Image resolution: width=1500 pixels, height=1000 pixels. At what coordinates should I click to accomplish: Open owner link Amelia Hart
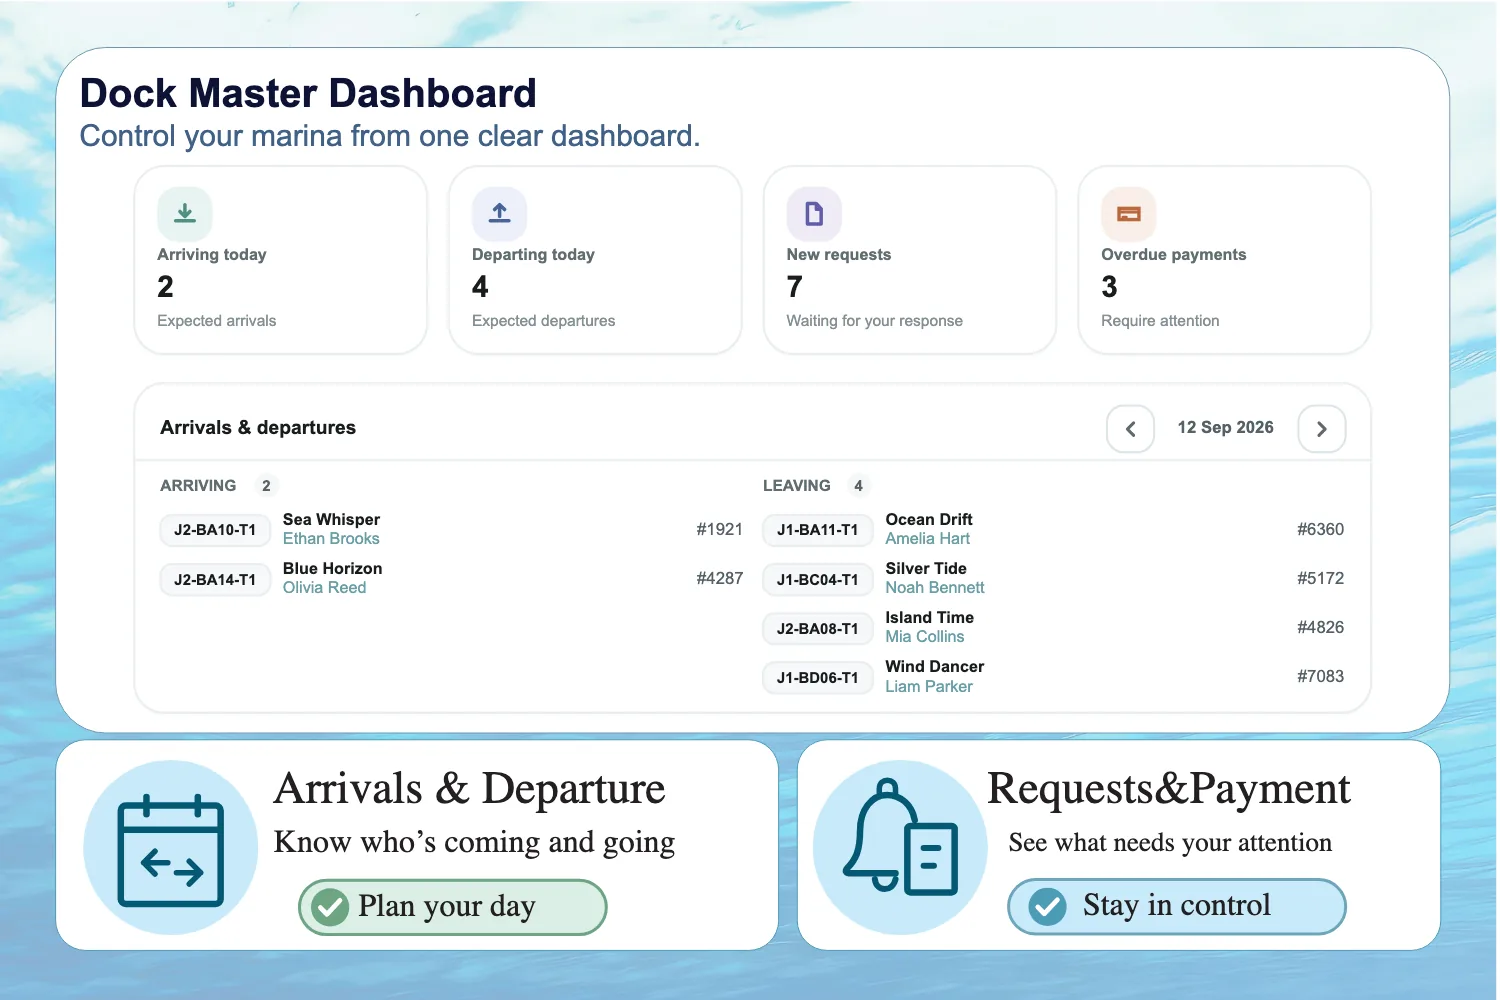tap(927, 539)
